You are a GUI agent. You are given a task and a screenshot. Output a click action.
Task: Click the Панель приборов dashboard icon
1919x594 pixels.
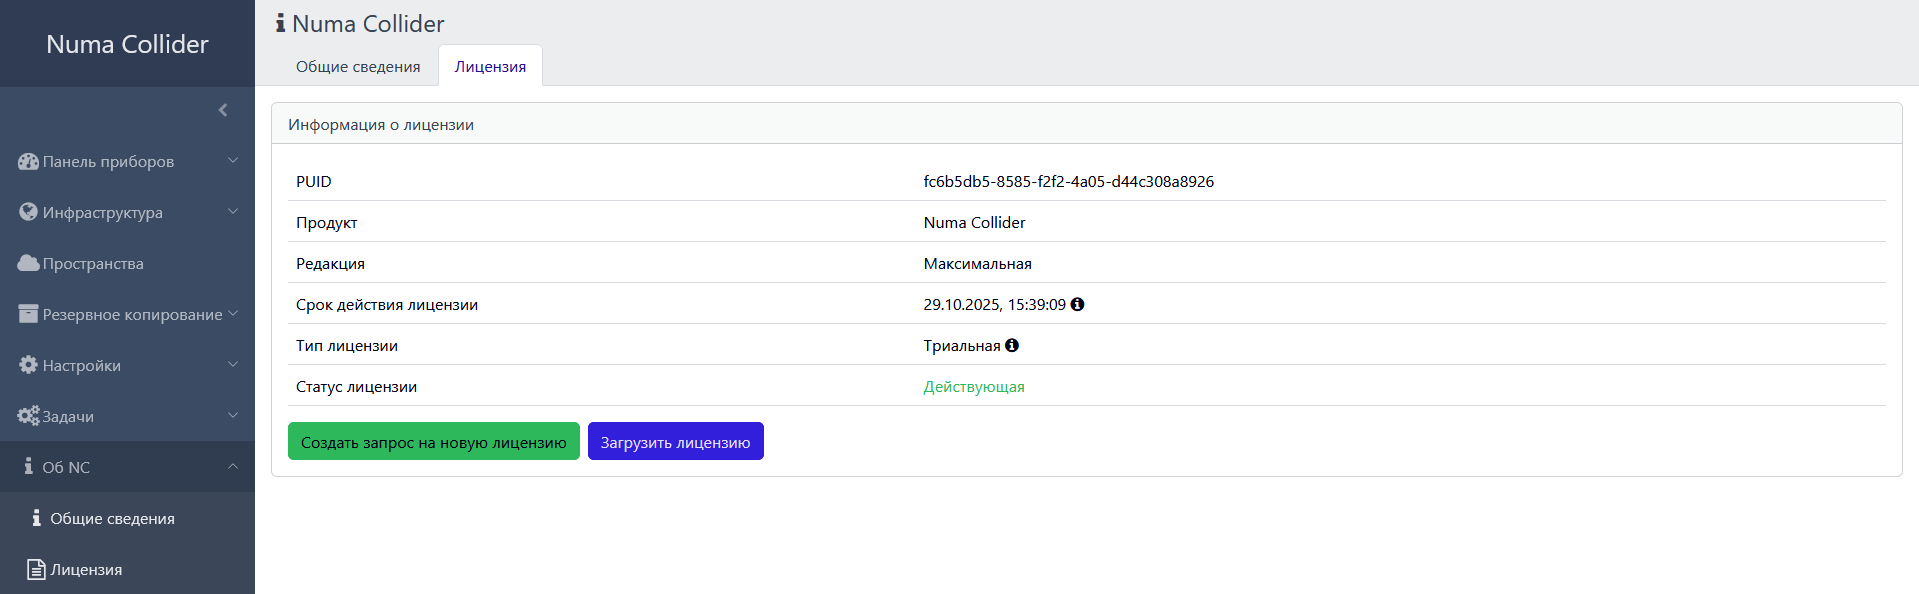coord(28,161)
